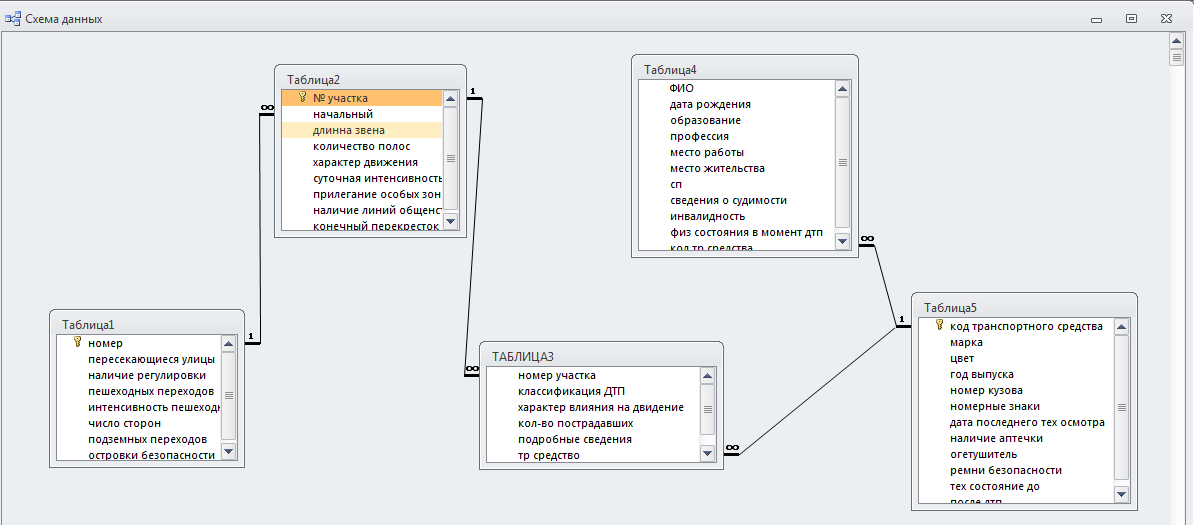Select the field место работы
The height and width of the screenshot is (525, 1194).
tap(737, 152)
